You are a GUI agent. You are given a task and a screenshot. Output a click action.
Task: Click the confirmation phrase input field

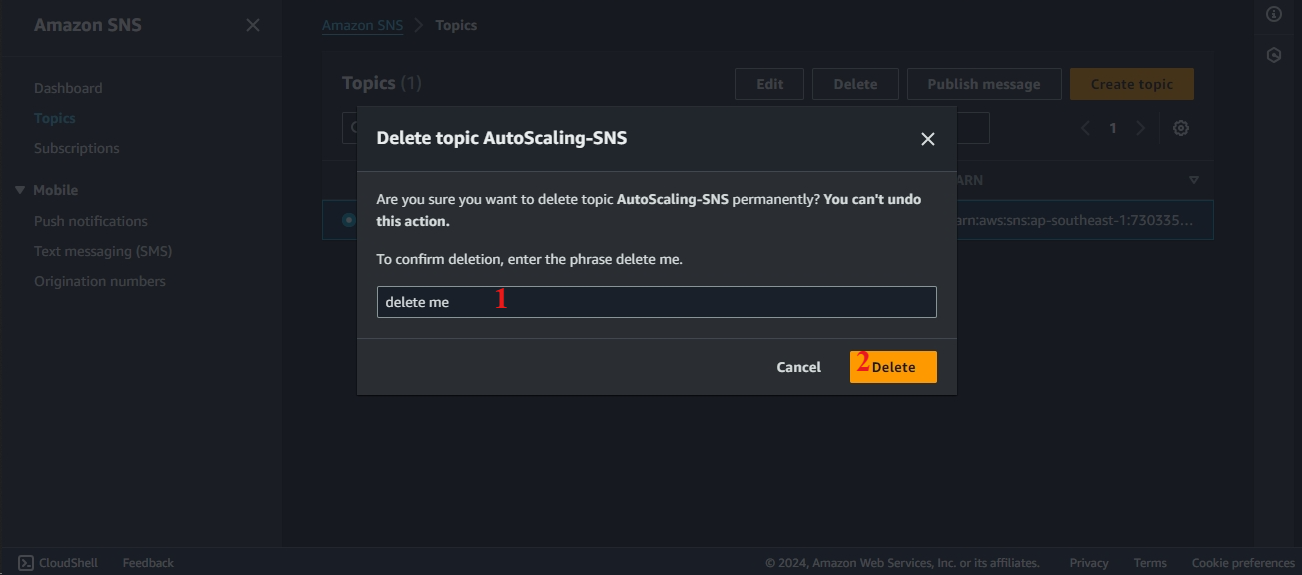[656, 302]
